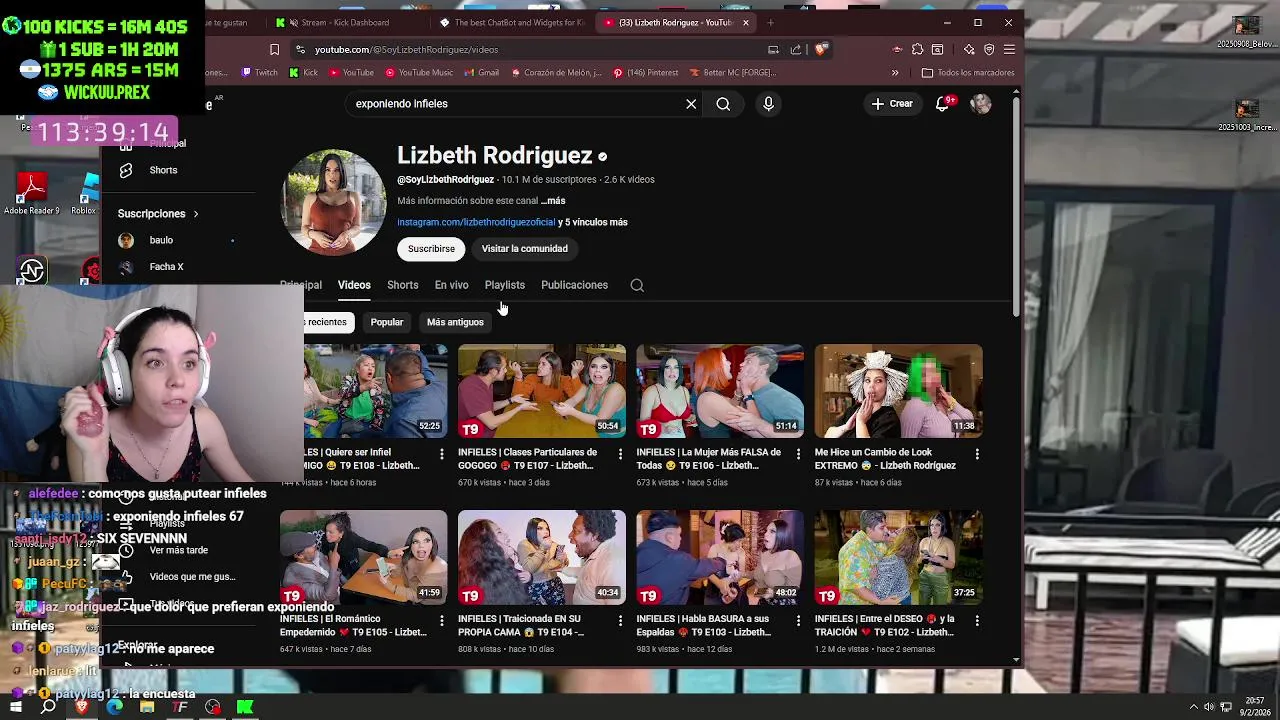Click the Suscribirse button

pos(431,249)
